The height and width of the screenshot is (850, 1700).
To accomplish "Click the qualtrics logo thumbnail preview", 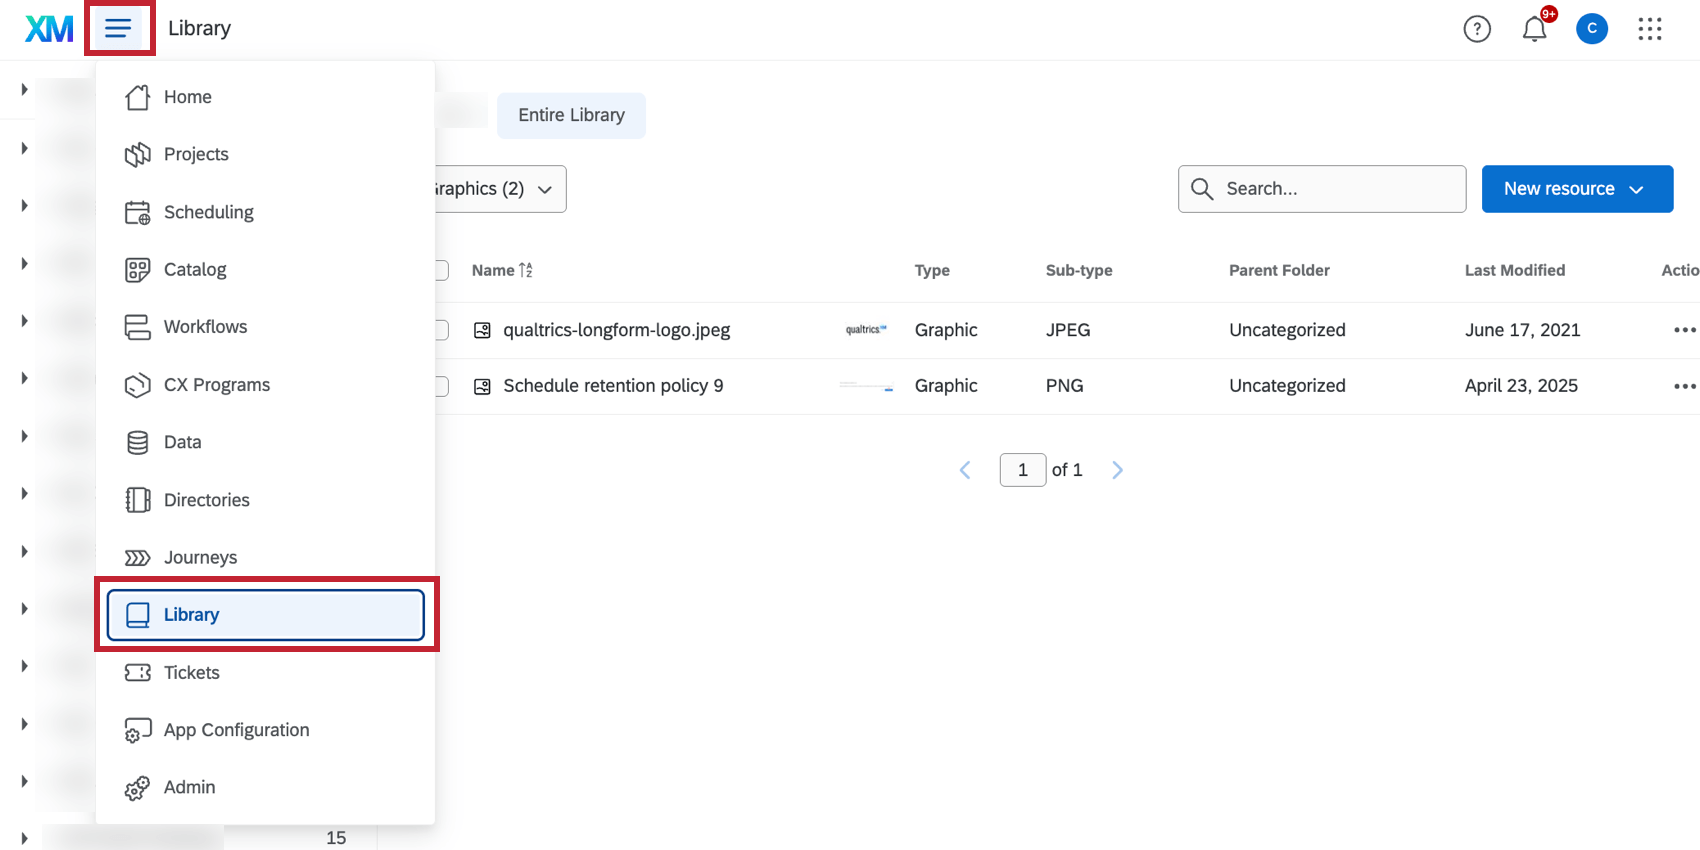I will (x=865, y=330).
